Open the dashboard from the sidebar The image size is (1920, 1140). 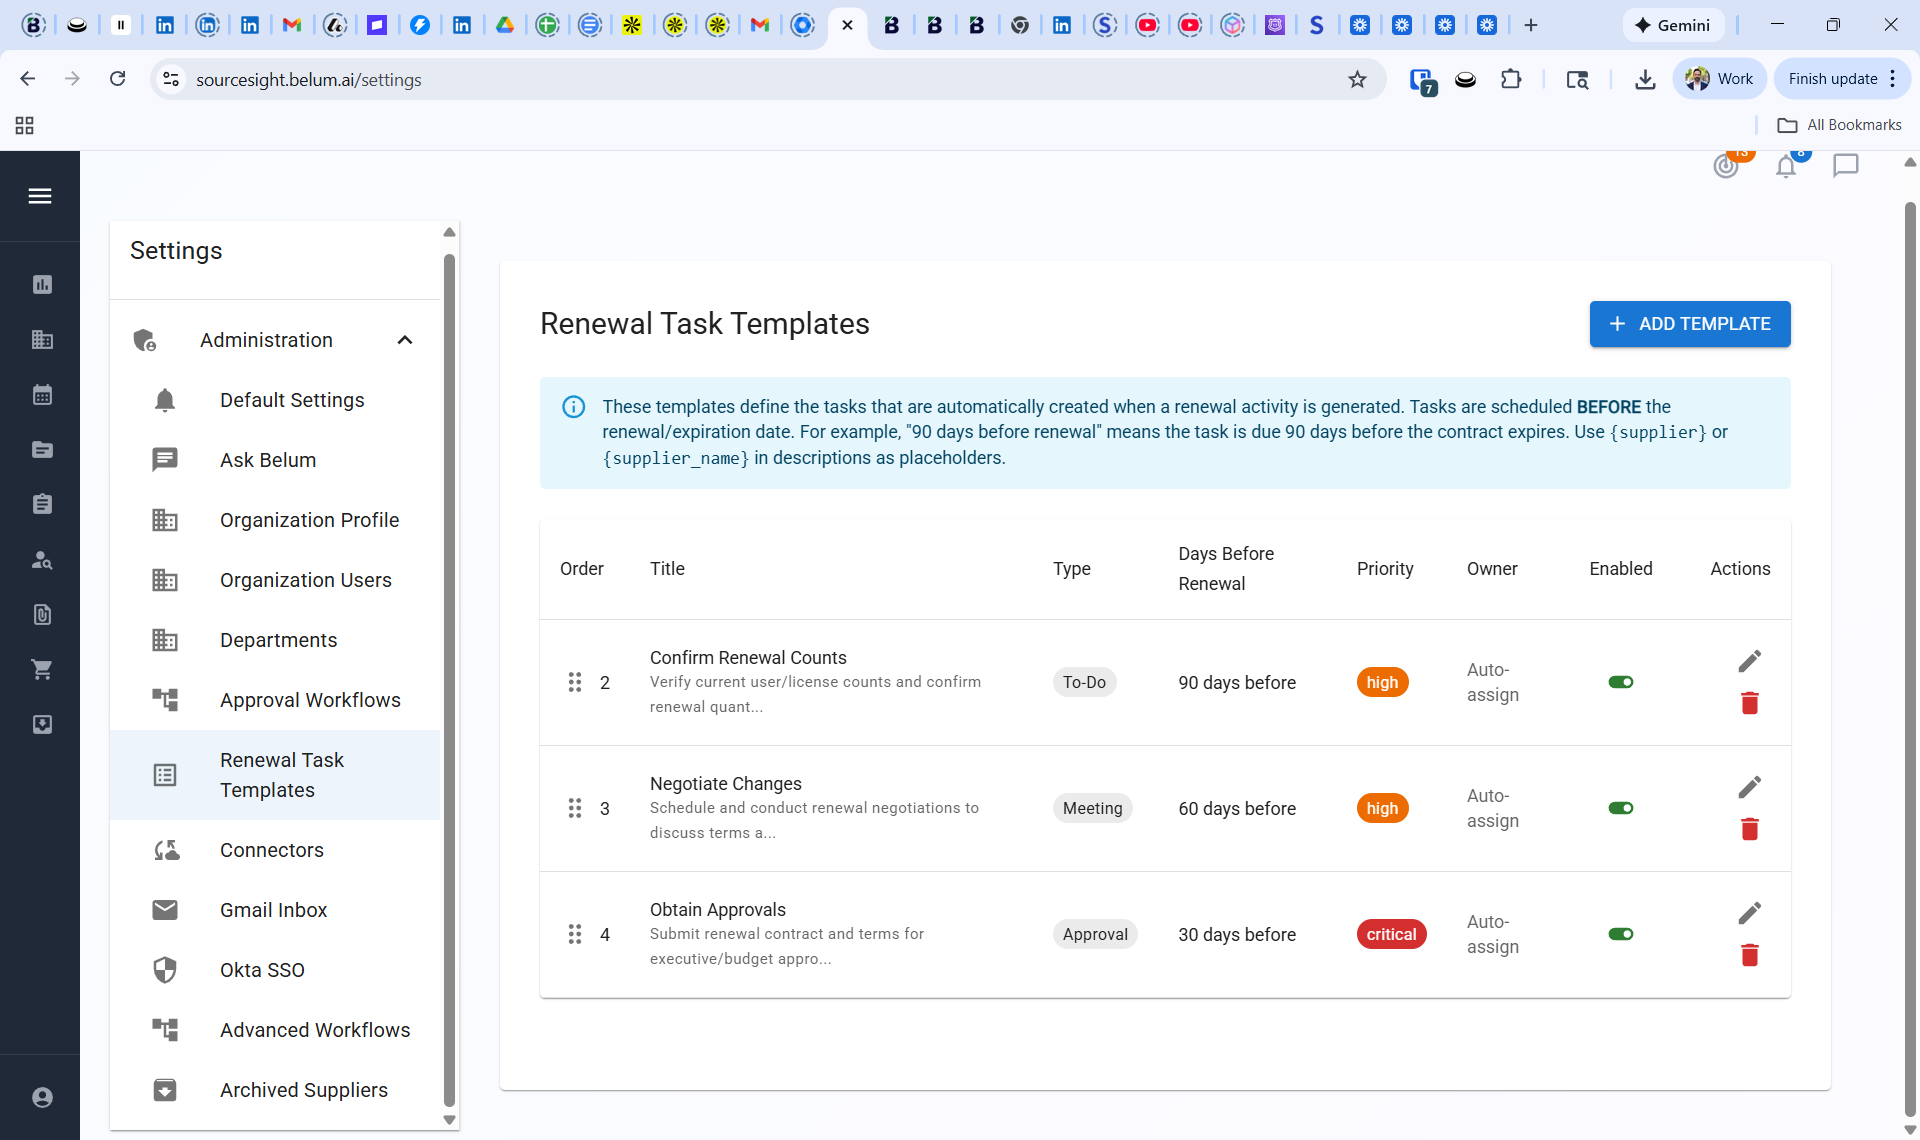(42, 284)
